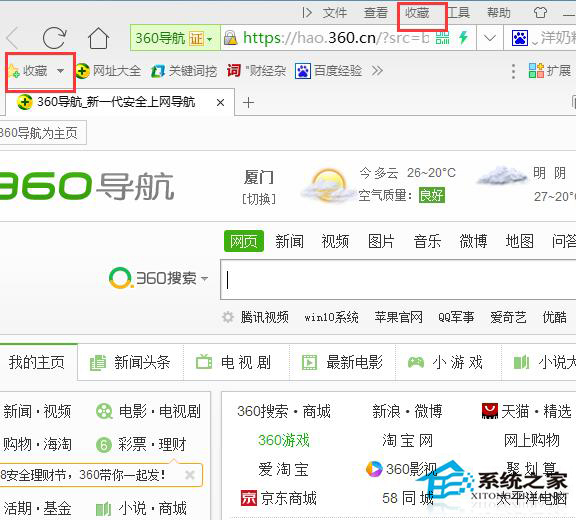The height and width of the screenshot is (520, 576).
Task: Open the 天猫·精选 site link
Action: 526,411
